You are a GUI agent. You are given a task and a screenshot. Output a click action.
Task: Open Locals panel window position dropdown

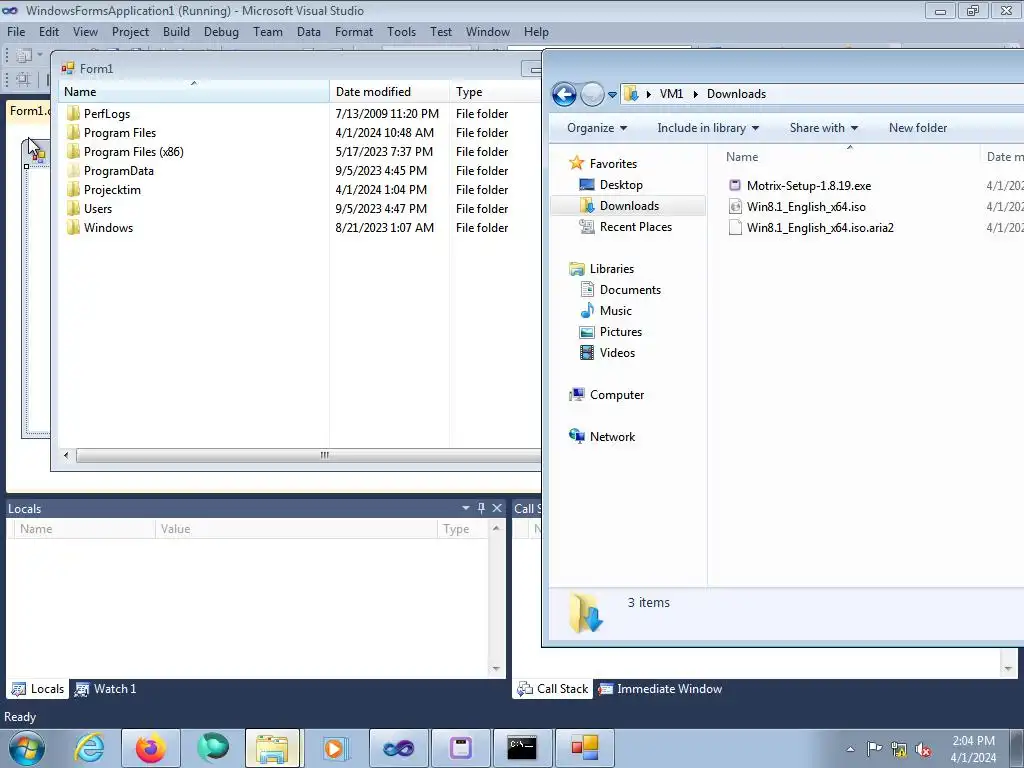(466, 508)
